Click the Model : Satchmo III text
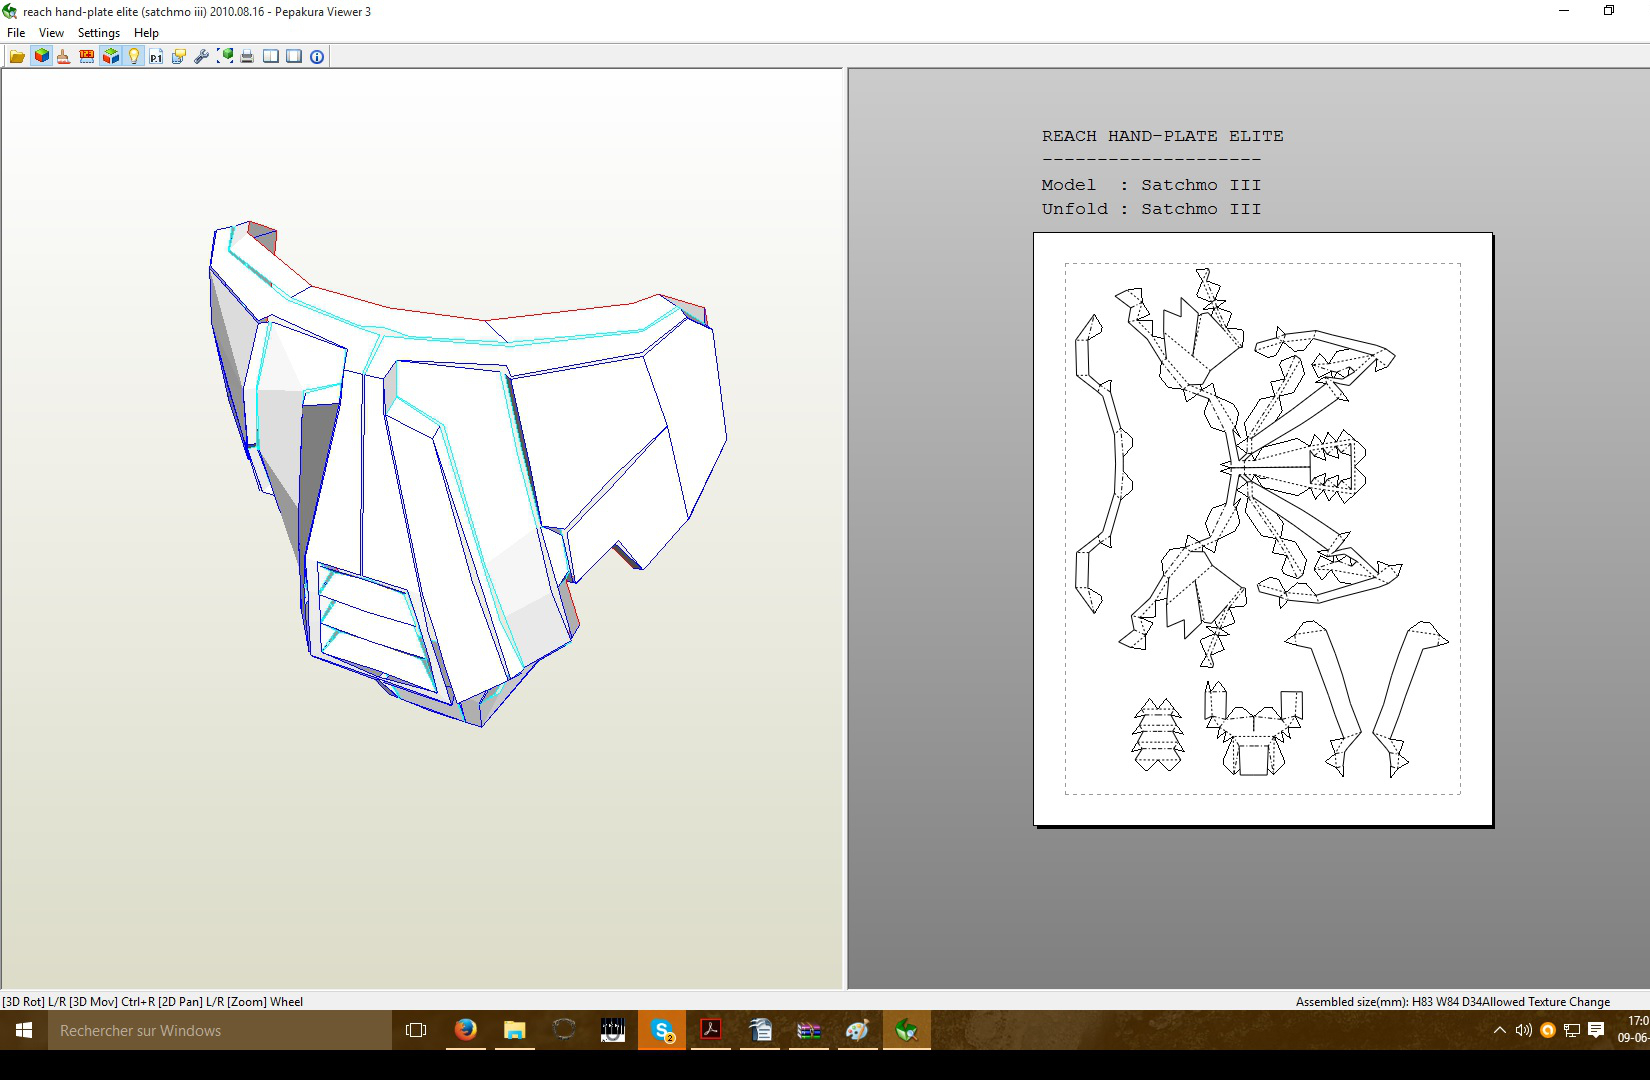1650x1080 pixels. [x=1151, y=185]
